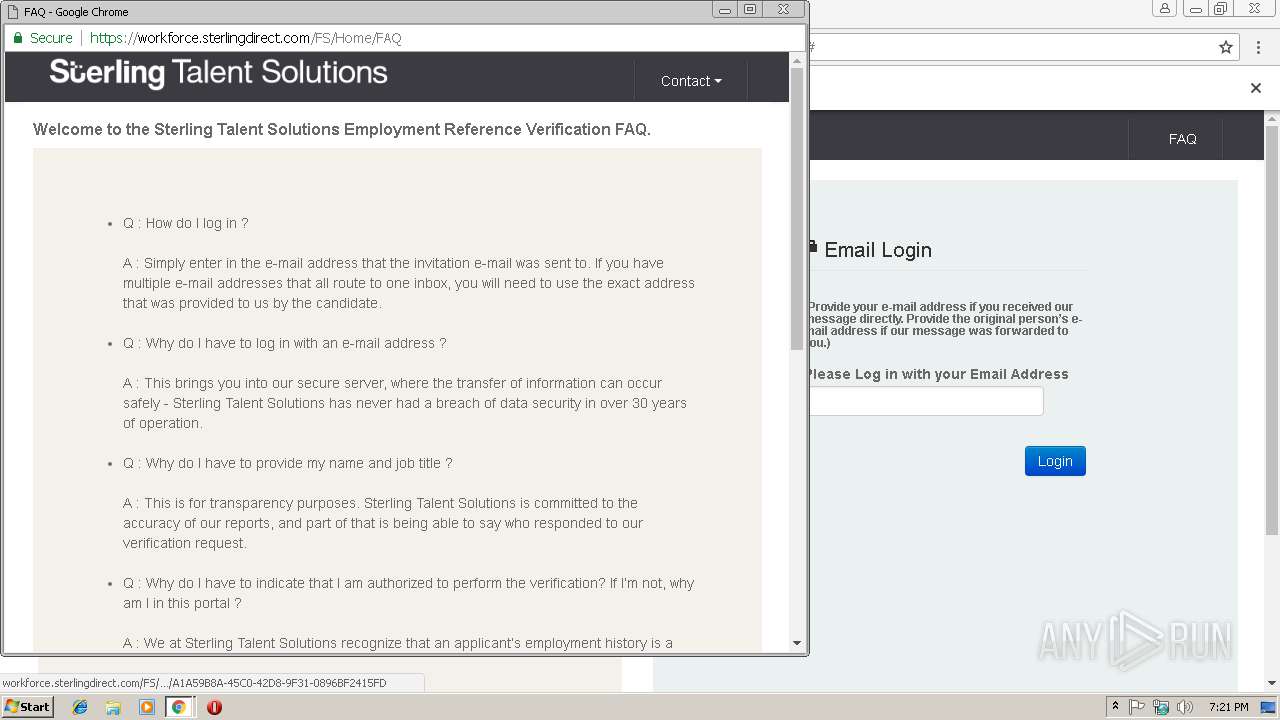Click question about providing name and job title
1280x720 pixels.
[288, 463]
